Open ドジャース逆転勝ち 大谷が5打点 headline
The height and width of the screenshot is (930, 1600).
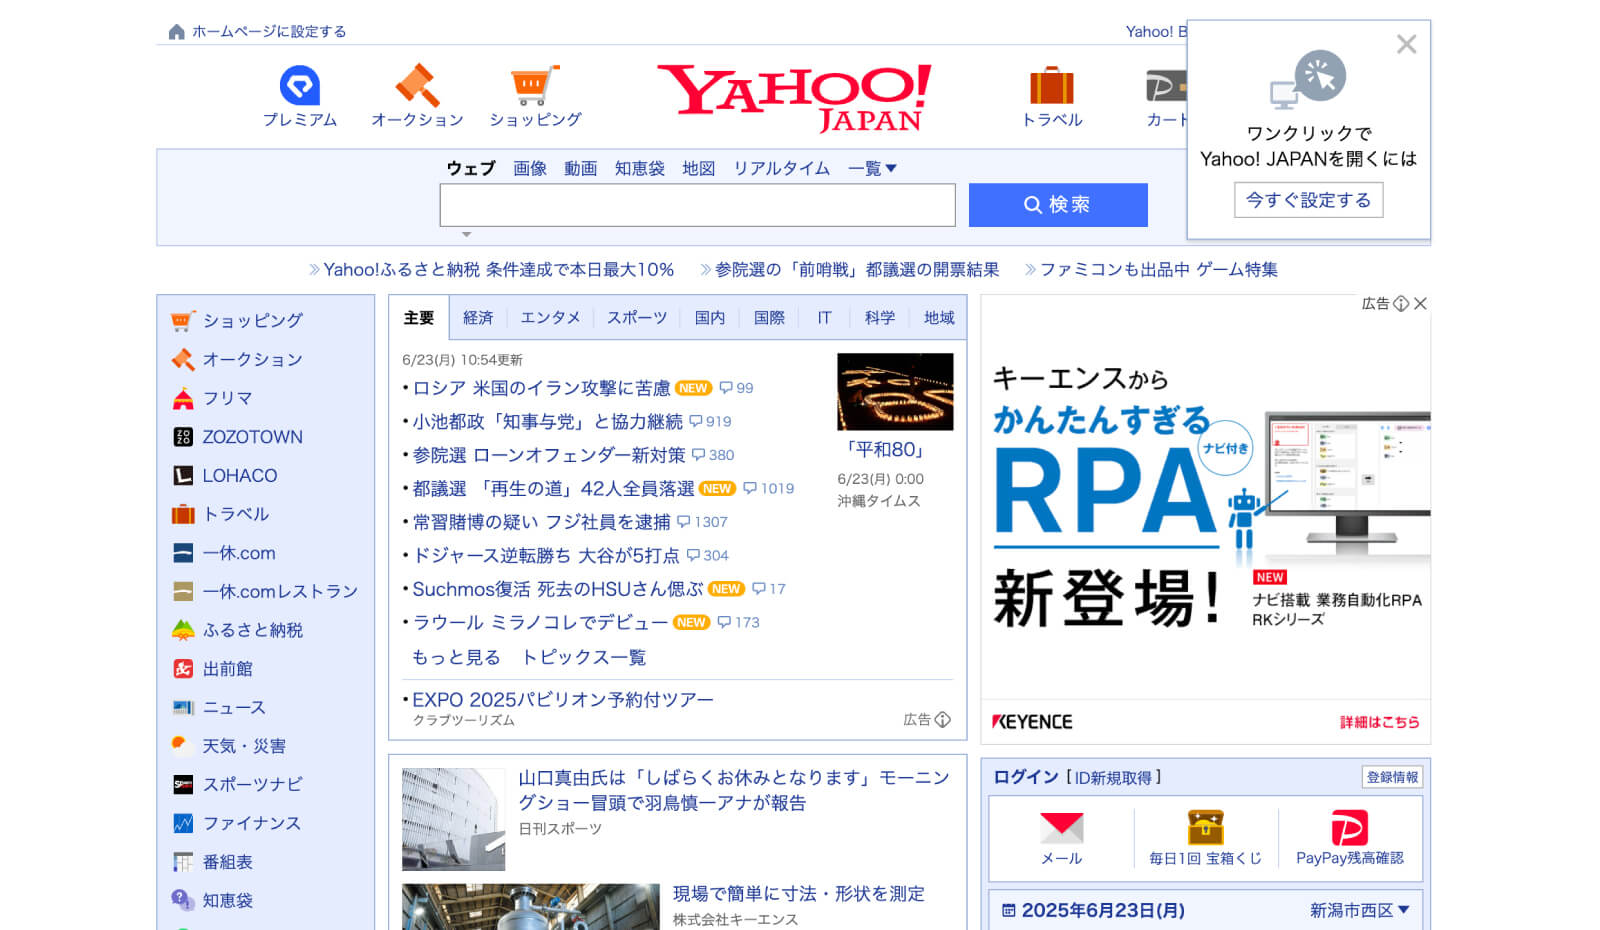click(546, 555)
